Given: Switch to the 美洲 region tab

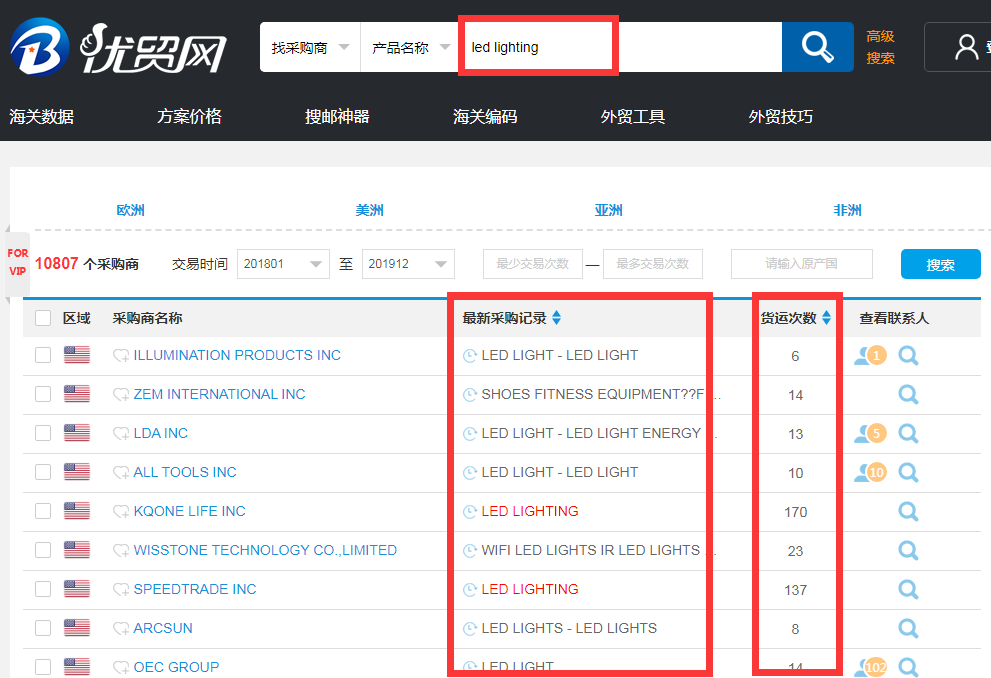Looking at the screenshot, I should [x=370, y=210].
